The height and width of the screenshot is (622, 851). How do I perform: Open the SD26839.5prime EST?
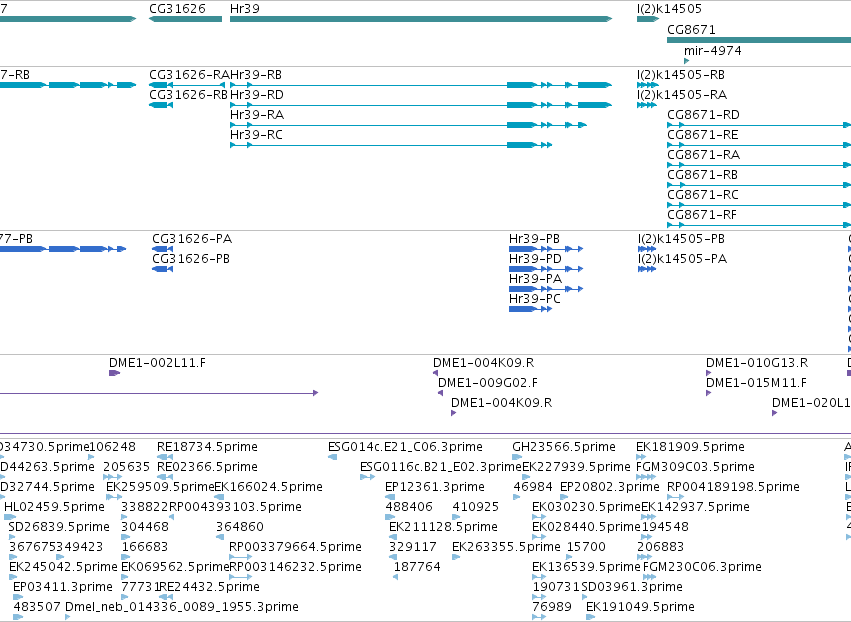[x=59, y=528]
